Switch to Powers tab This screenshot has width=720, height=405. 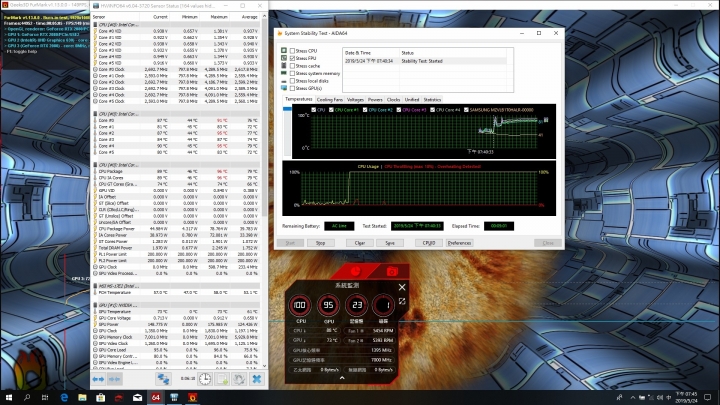(x=375, y=100)
